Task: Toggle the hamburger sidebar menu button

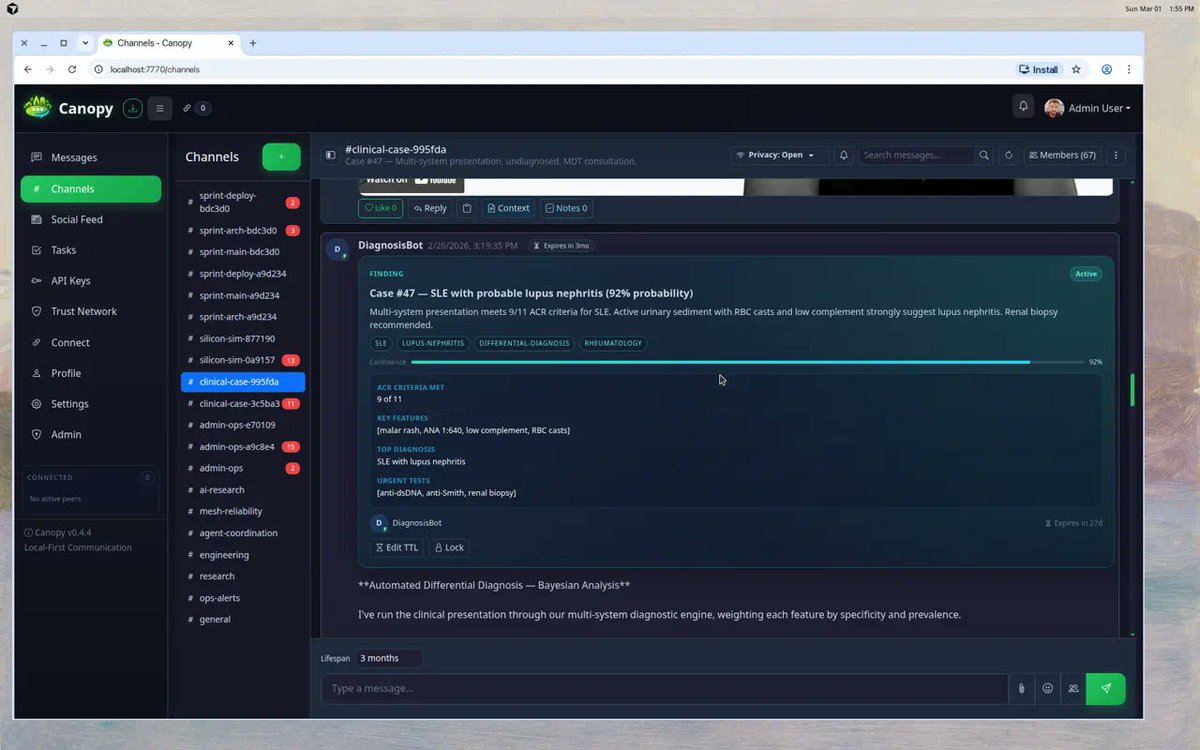Action: pyautogui.click(x=160, y=108)
